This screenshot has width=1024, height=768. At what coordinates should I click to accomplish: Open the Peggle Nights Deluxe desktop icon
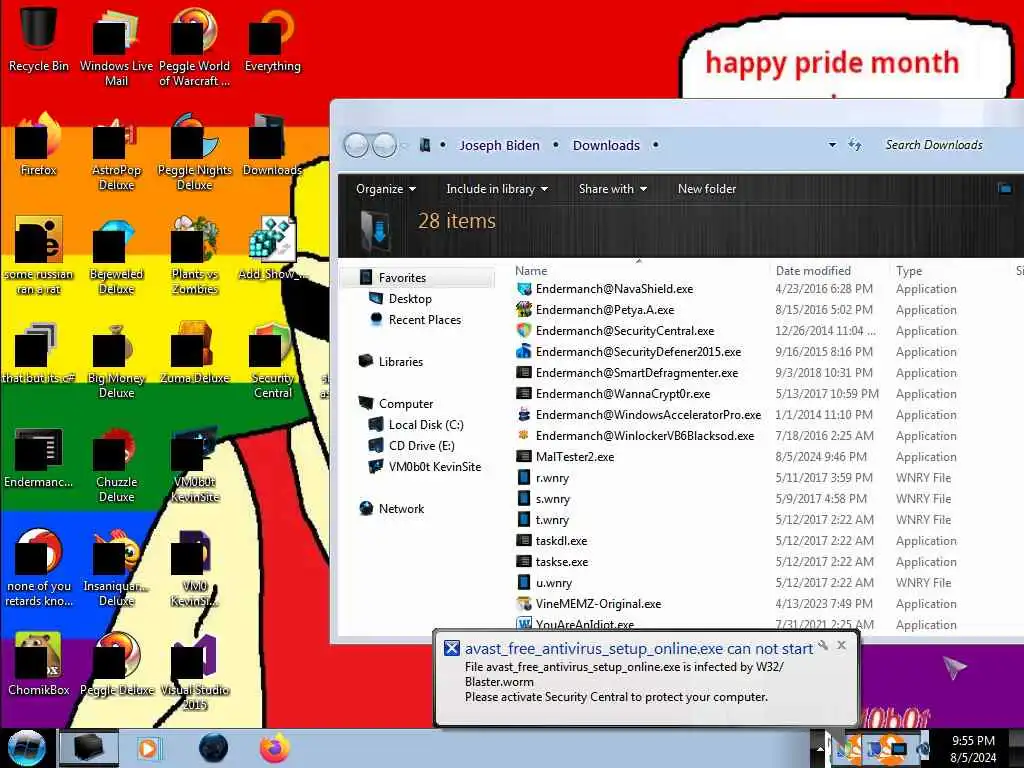pyautogui.click(x=195, y=153)
